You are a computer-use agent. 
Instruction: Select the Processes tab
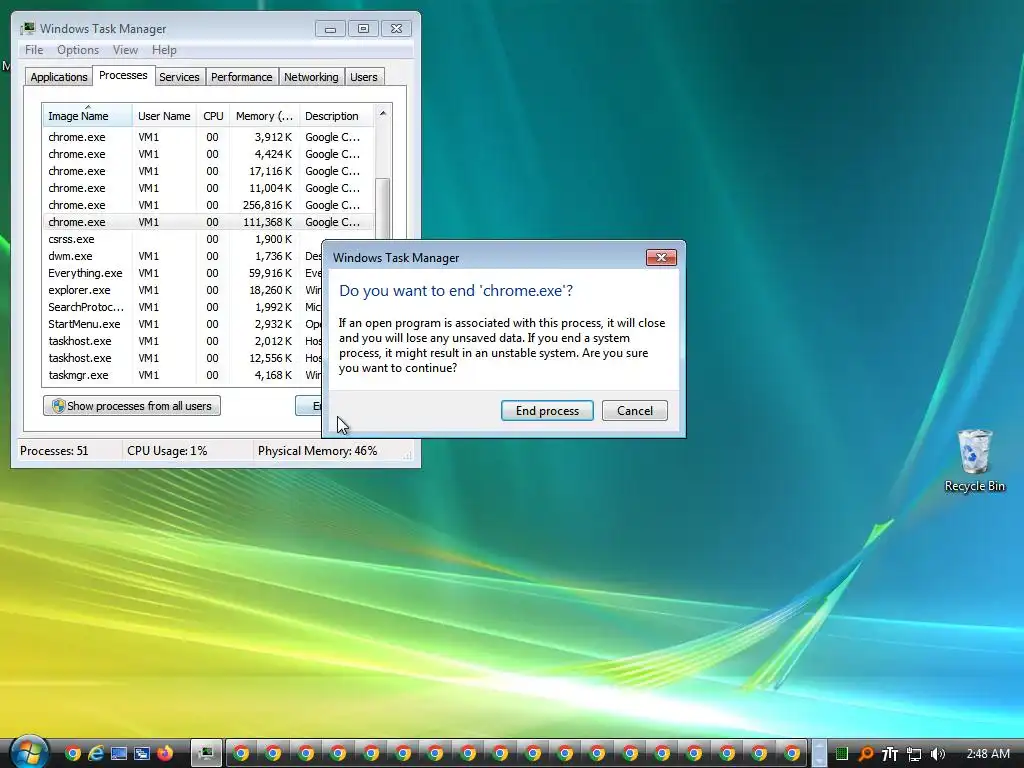tap(123, 75)
